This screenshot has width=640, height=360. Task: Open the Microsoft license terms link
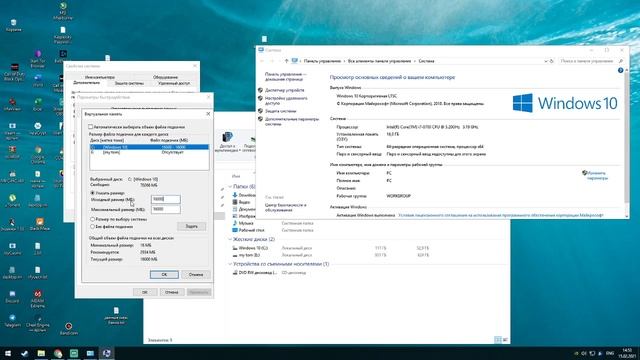click(x=500, y=215)
